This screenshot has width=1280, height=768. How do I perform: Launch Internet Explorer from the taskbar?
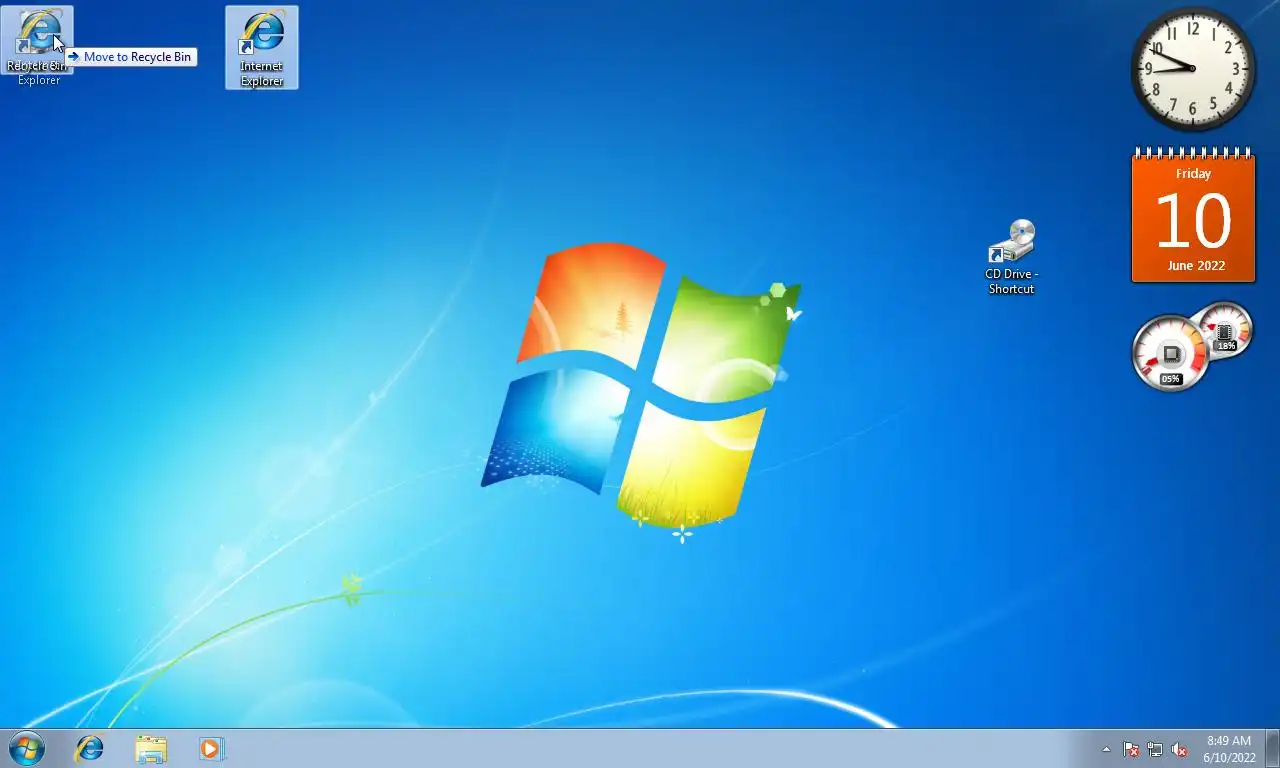(90, 748)
